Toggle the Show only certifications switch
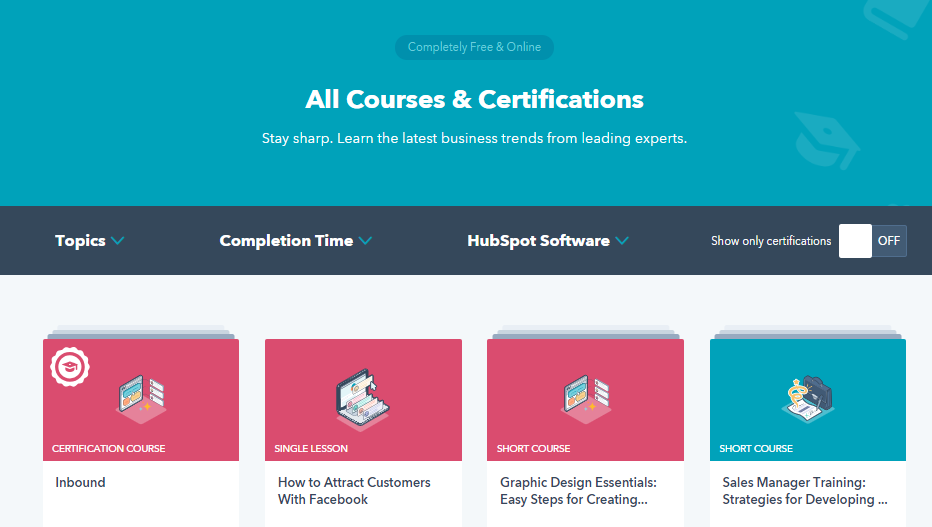 click(x=872, y=241)
